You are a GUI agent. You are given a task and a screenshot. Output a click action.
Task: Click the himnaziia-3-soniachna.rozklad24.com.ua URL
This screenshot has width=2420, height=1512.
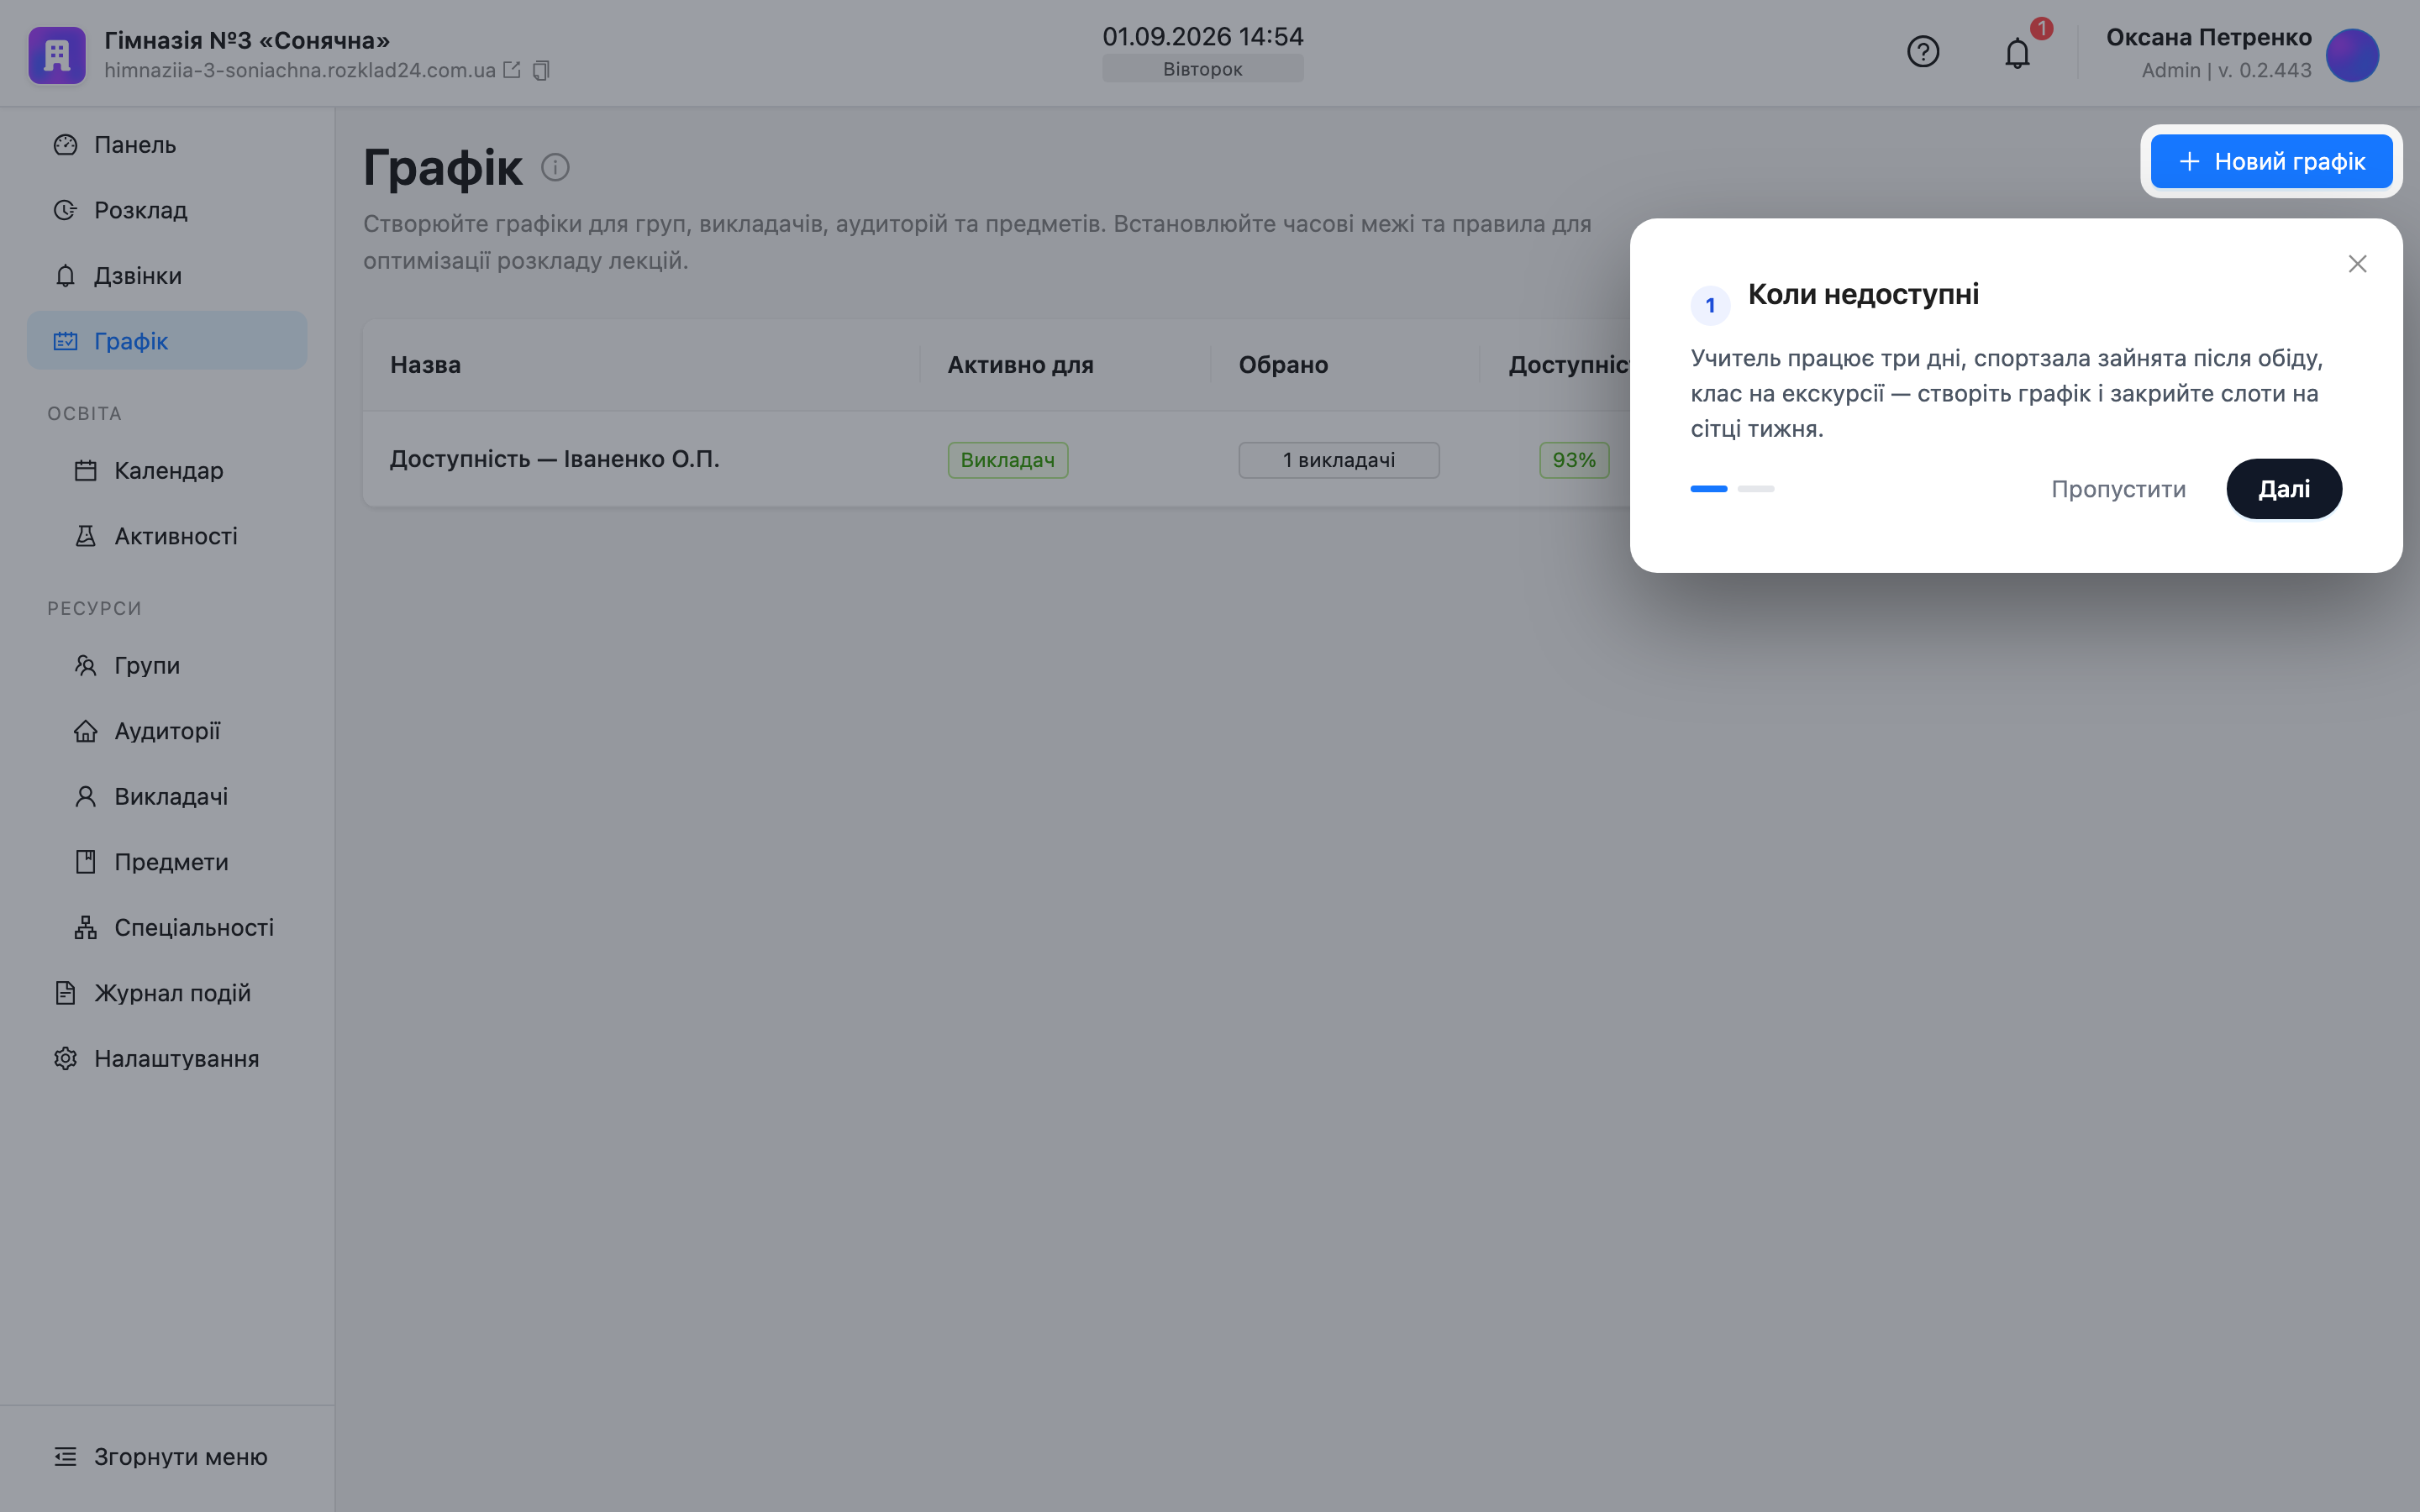300,70
